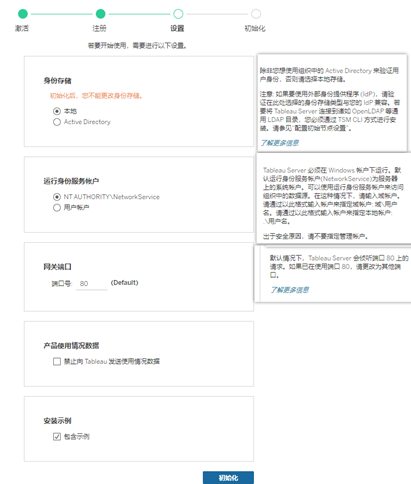This screenshot has width=411, height=484.
Task: Select the 本地 identity store radio button
Action: pyautogui.click(x=57, y=111)
